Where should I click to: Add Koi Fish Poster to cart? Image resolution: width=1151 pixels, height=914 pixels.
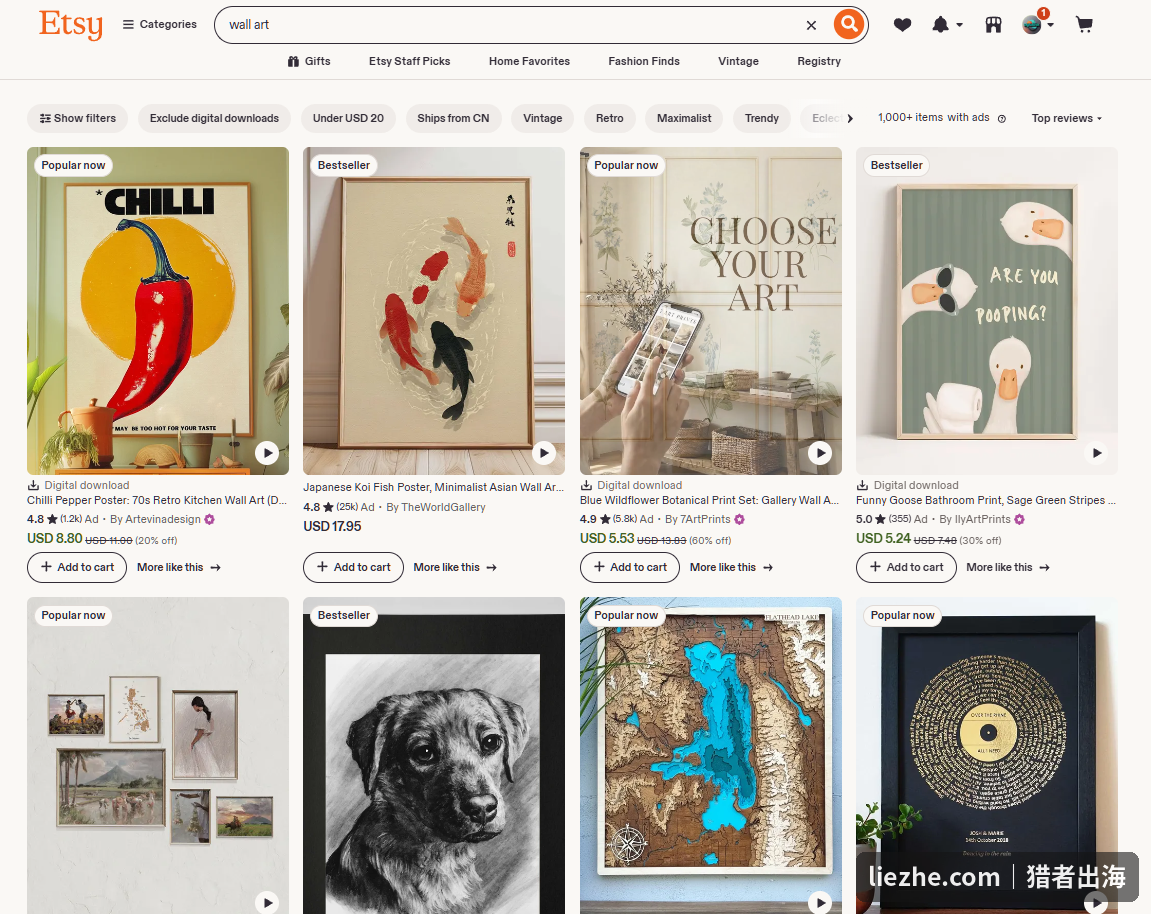[x=353, y=567]
